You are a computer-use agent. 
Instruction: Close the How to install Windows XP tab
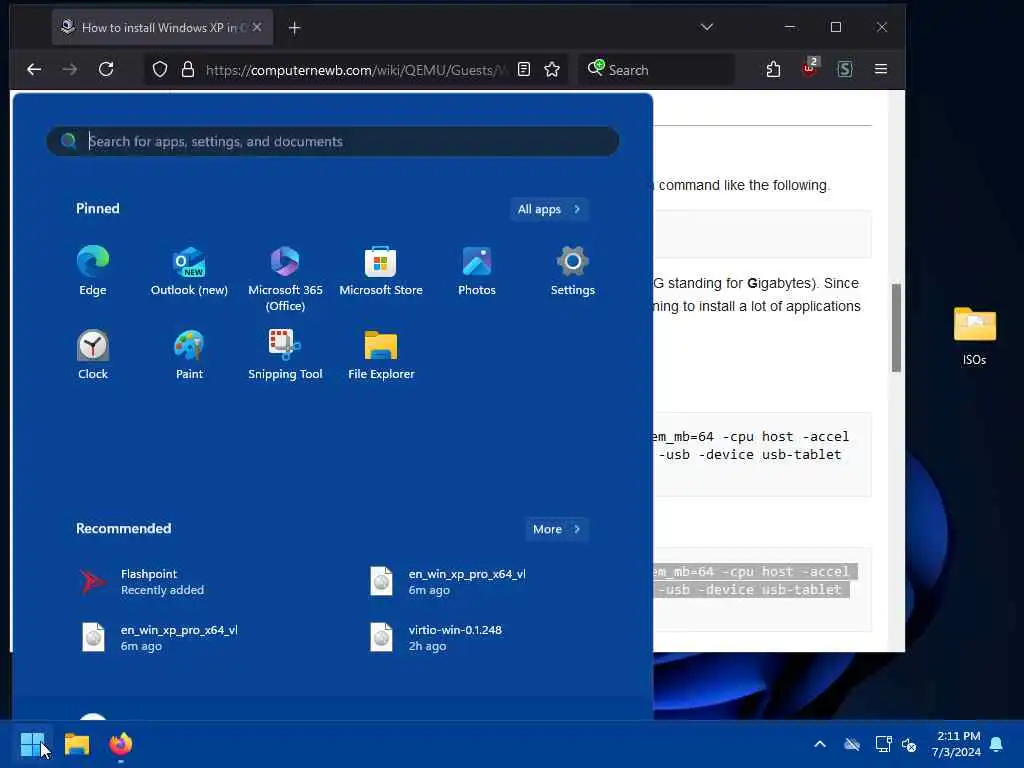click(x=257, y=27)
